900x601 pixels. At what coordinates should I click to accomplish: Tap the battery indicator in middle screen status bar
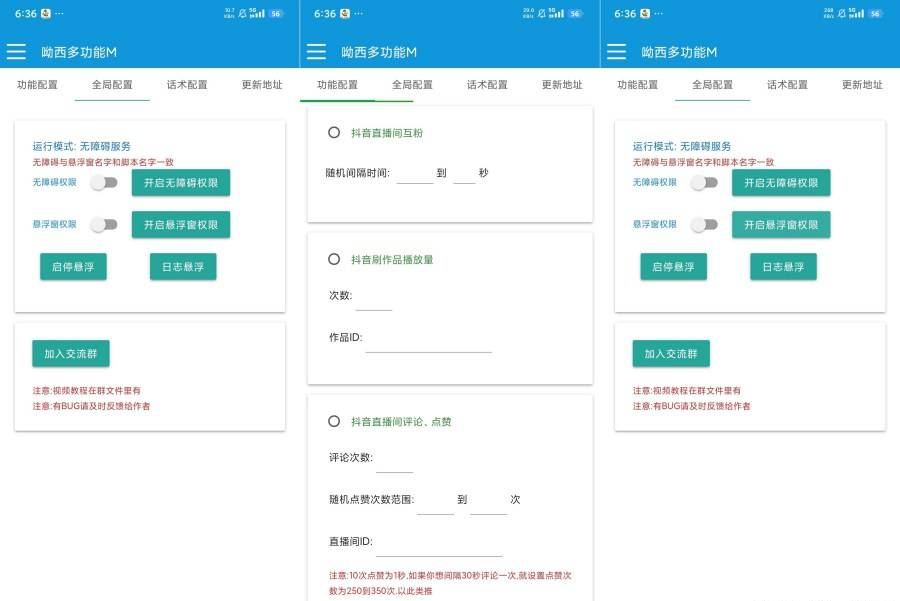(575, 13)
